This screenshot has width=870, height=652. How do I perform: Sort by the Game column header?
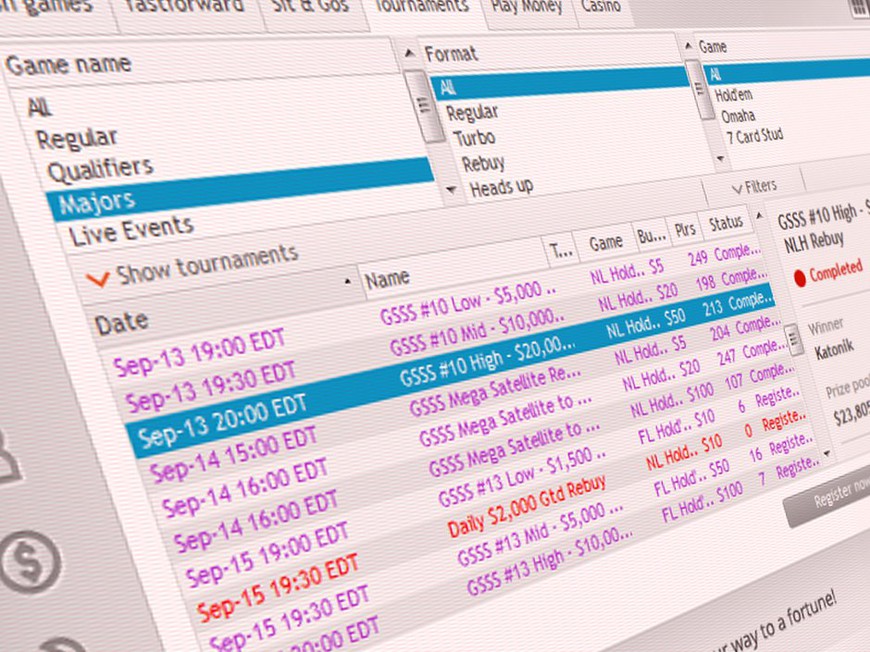pyautogui.click(x=606, y=242)
